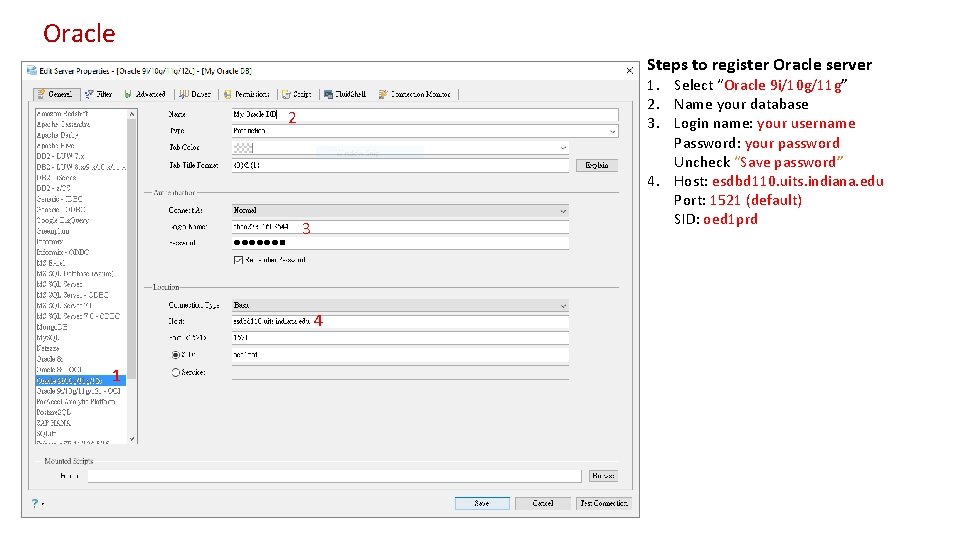960x540 pixels.
Task: Click the Cancel button
Action: point(542,503)
